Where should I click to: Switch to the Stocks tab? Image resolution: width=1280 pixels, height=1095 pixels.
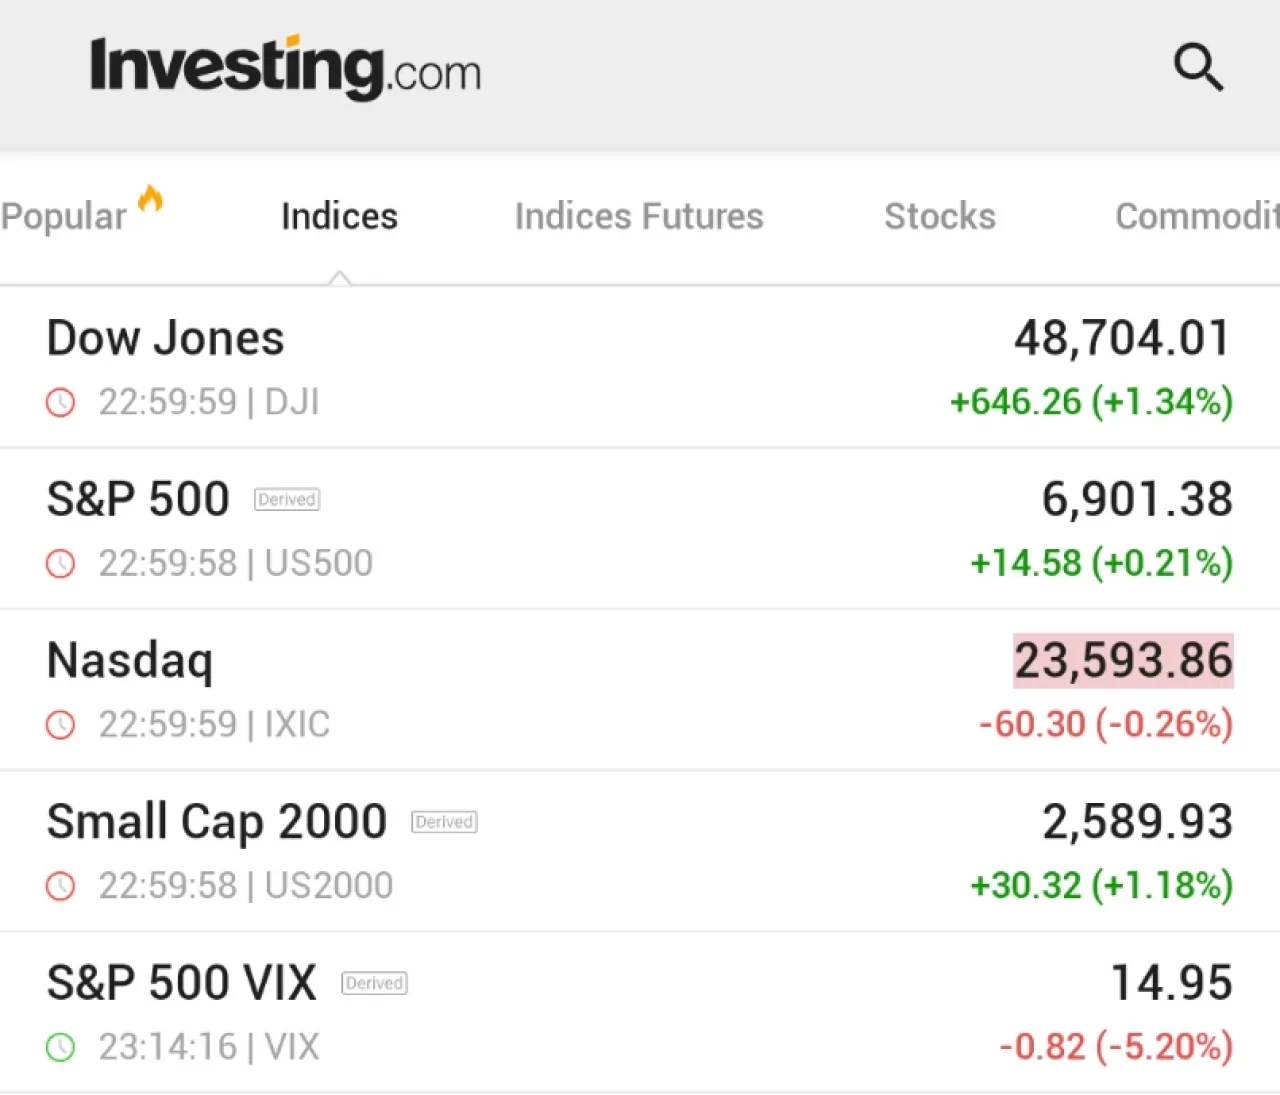click(x=939, y=216)
